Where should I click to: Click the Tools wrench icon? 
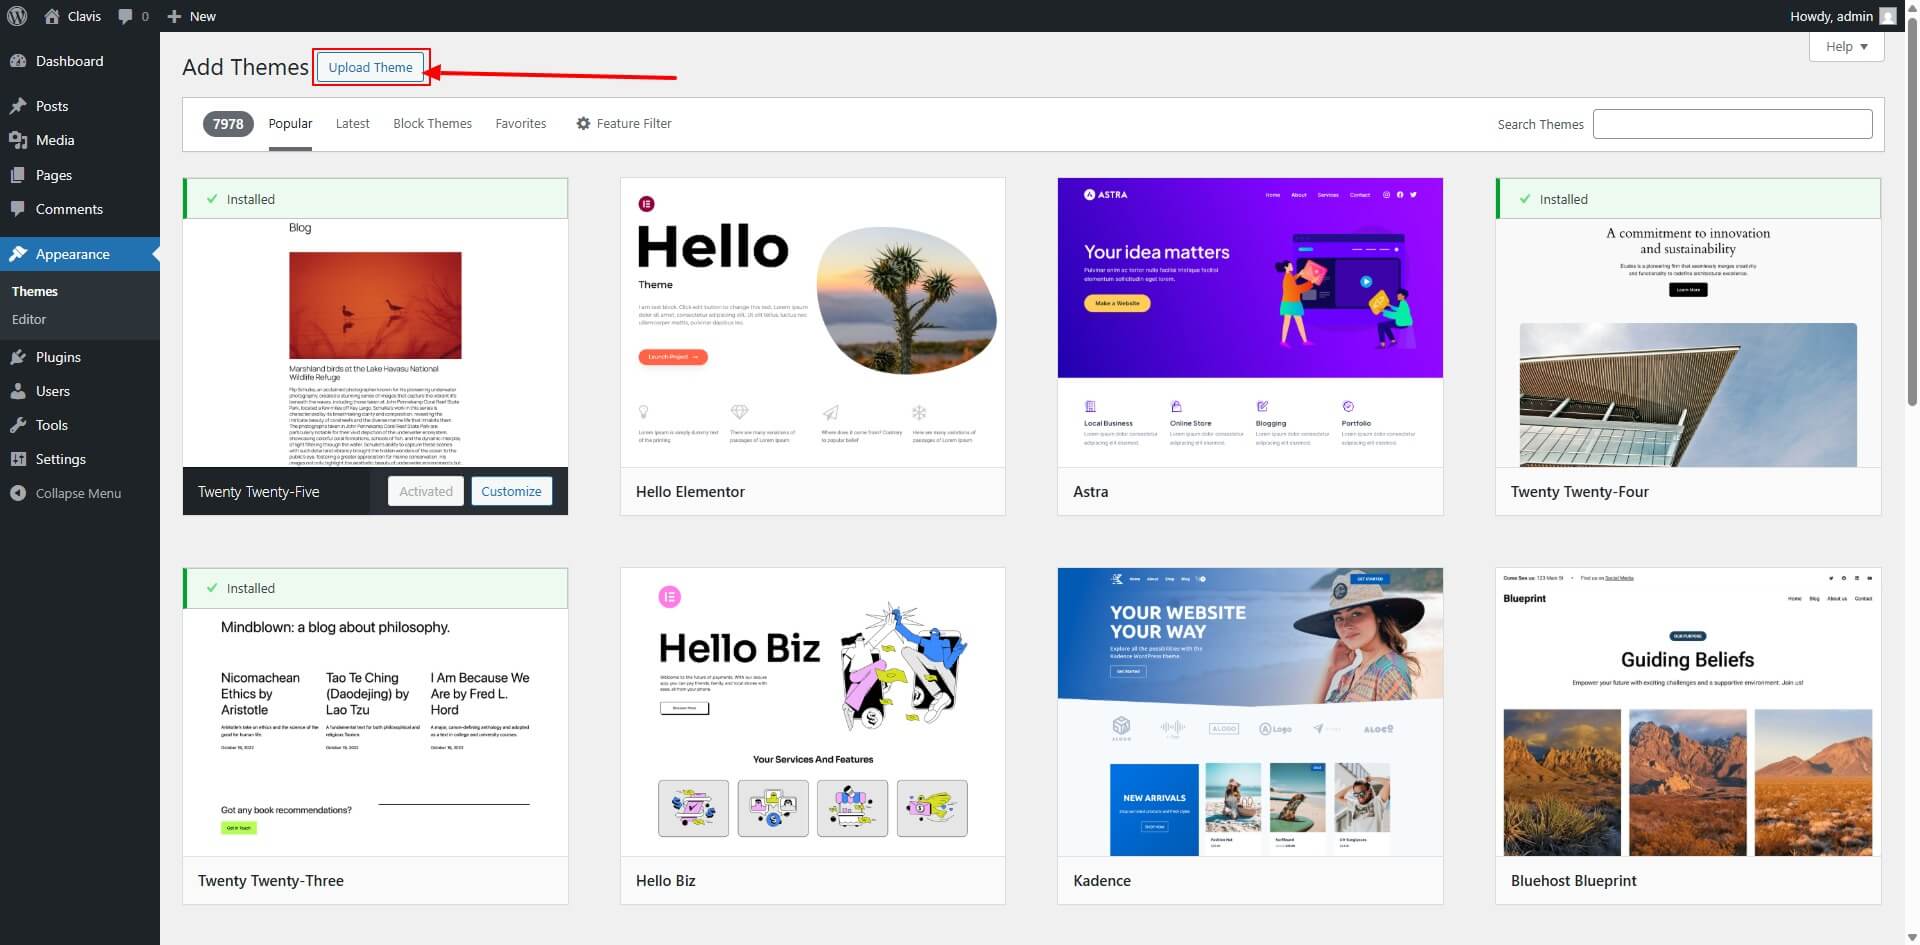(18, 425)
